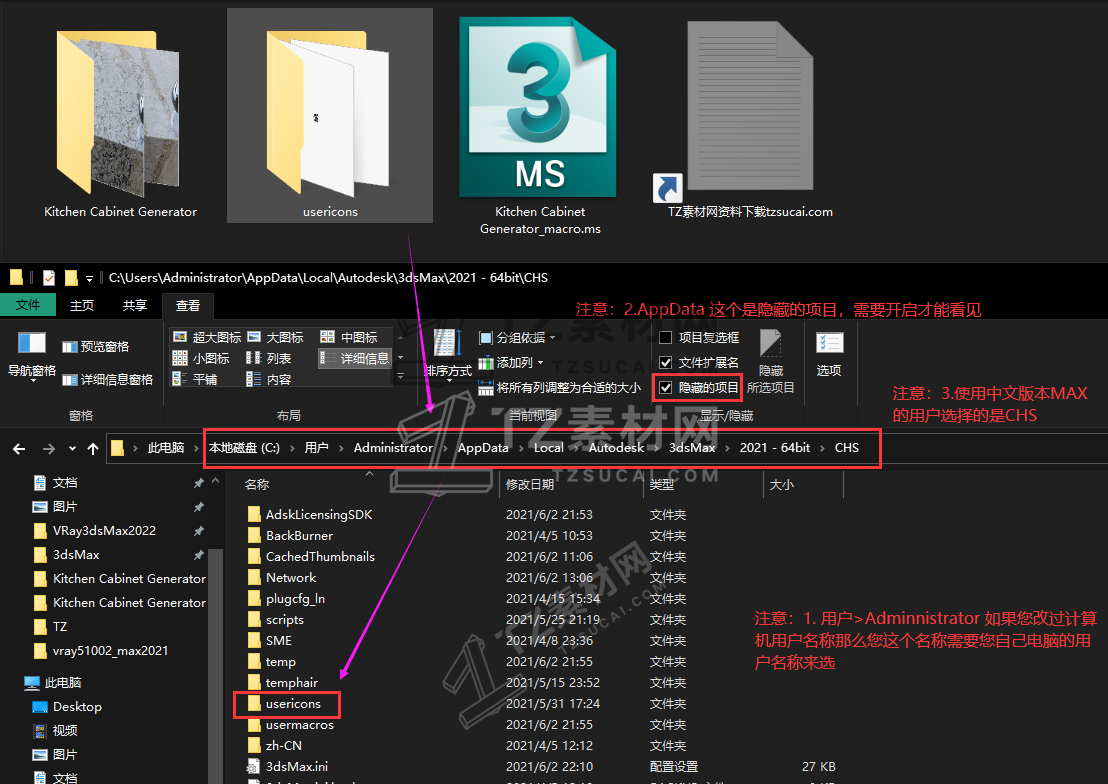Screen dimensions: 1108x784
Task: Select the Kitchen Cabinet Generator_macro.ms file icon
Action: point(538,107)
